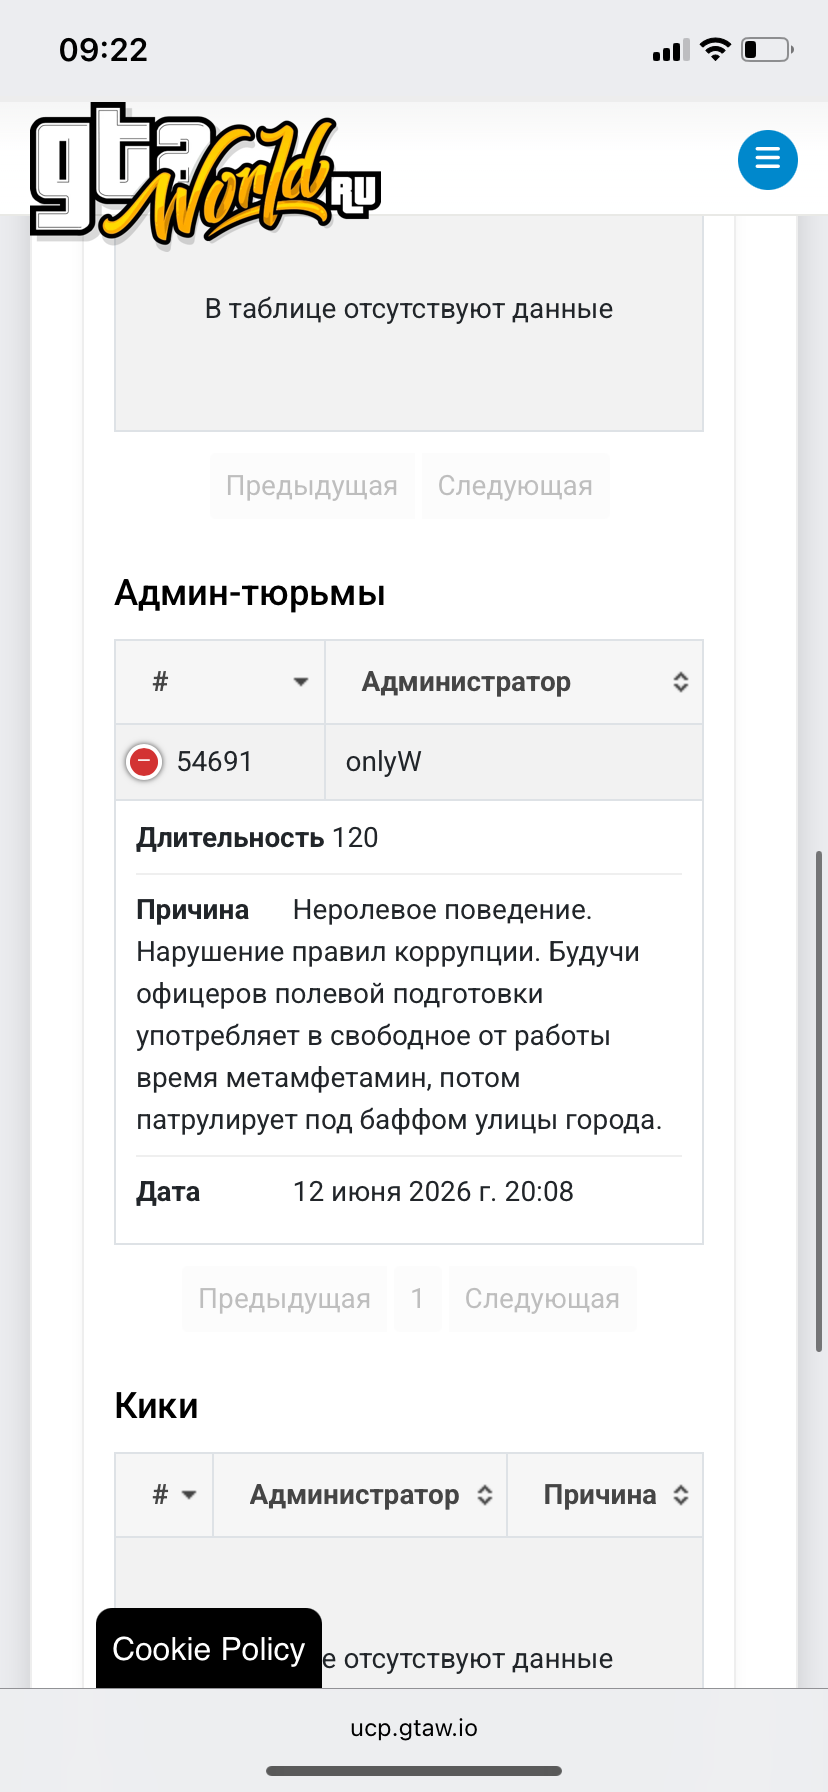Sort Кики table by Администратор column

tap(360, 1495)
